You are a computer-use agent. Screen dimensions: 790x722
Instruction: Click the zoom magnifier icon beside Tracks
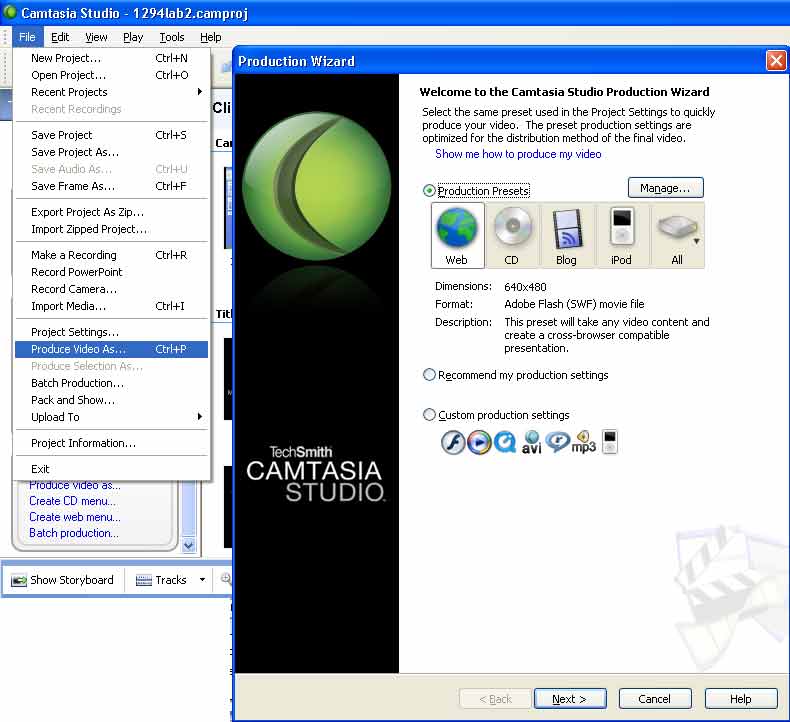[226, 579]
